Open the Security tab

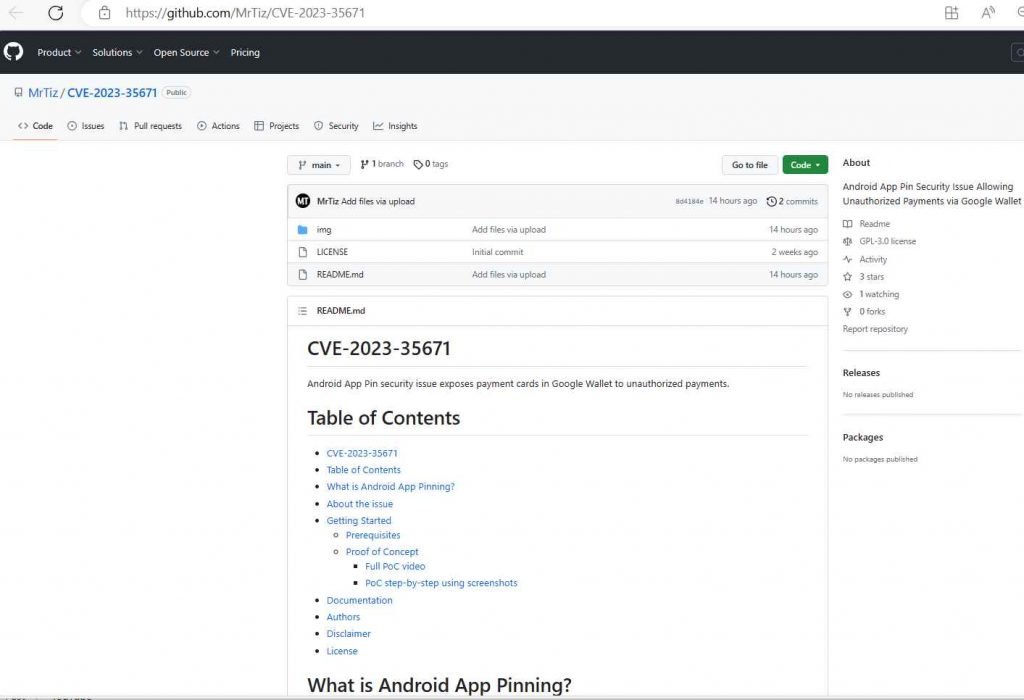coord(336,126)
